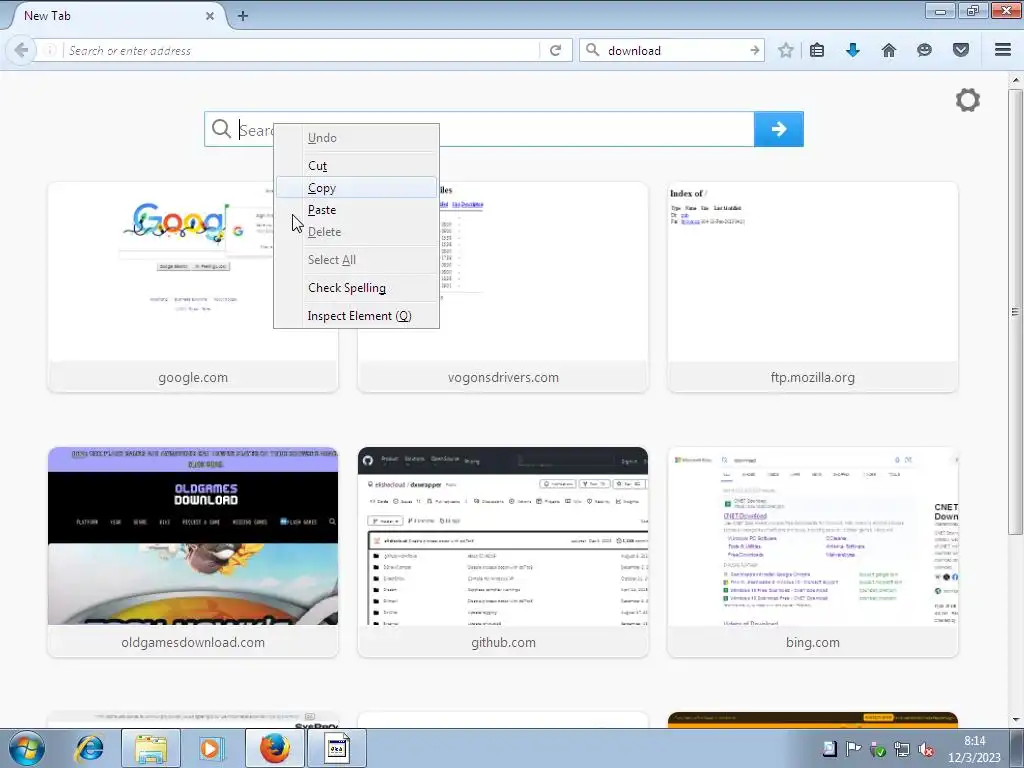Screen dimensions: 1024x768
Task: Go to the Home page
Action: pyautogui.click(x=889, y=50)
